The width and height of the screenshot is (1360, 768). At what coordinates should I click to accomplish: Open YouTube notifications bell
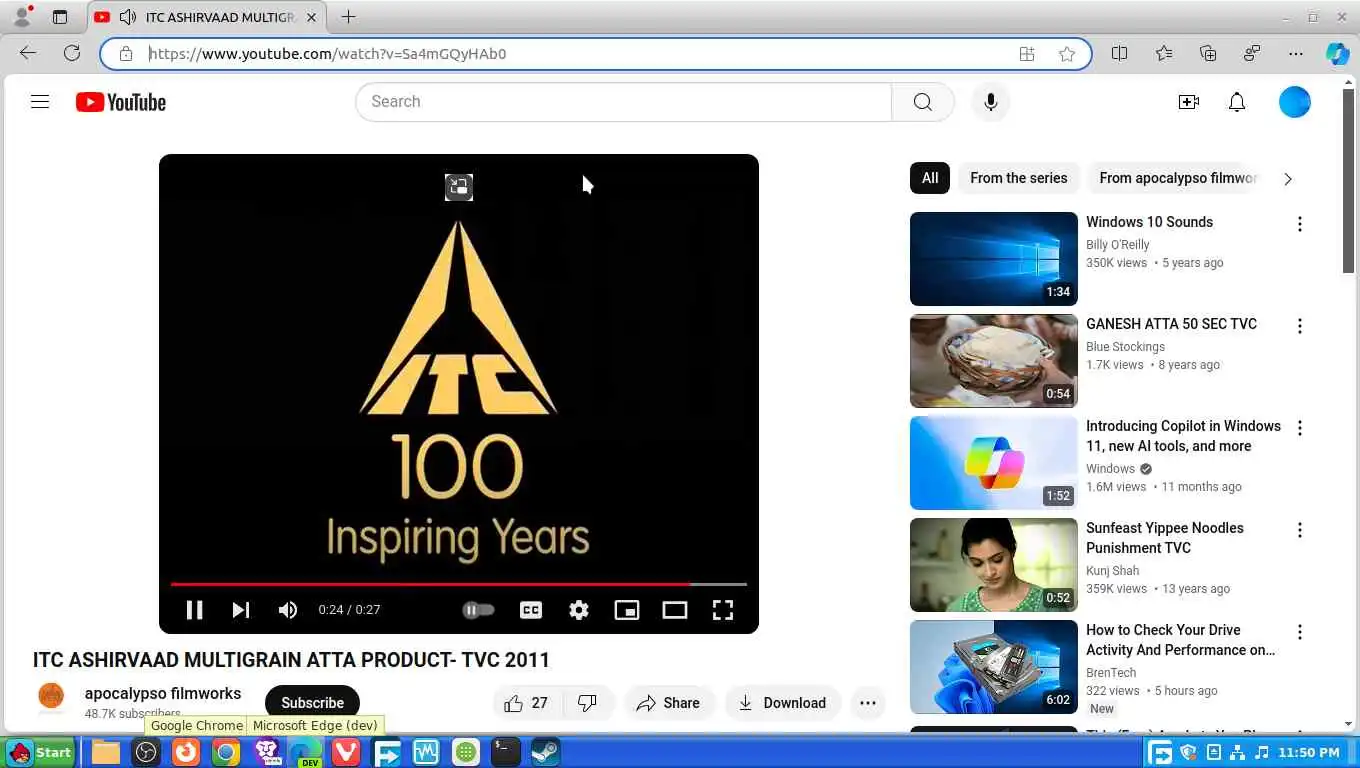point(1237,102)
